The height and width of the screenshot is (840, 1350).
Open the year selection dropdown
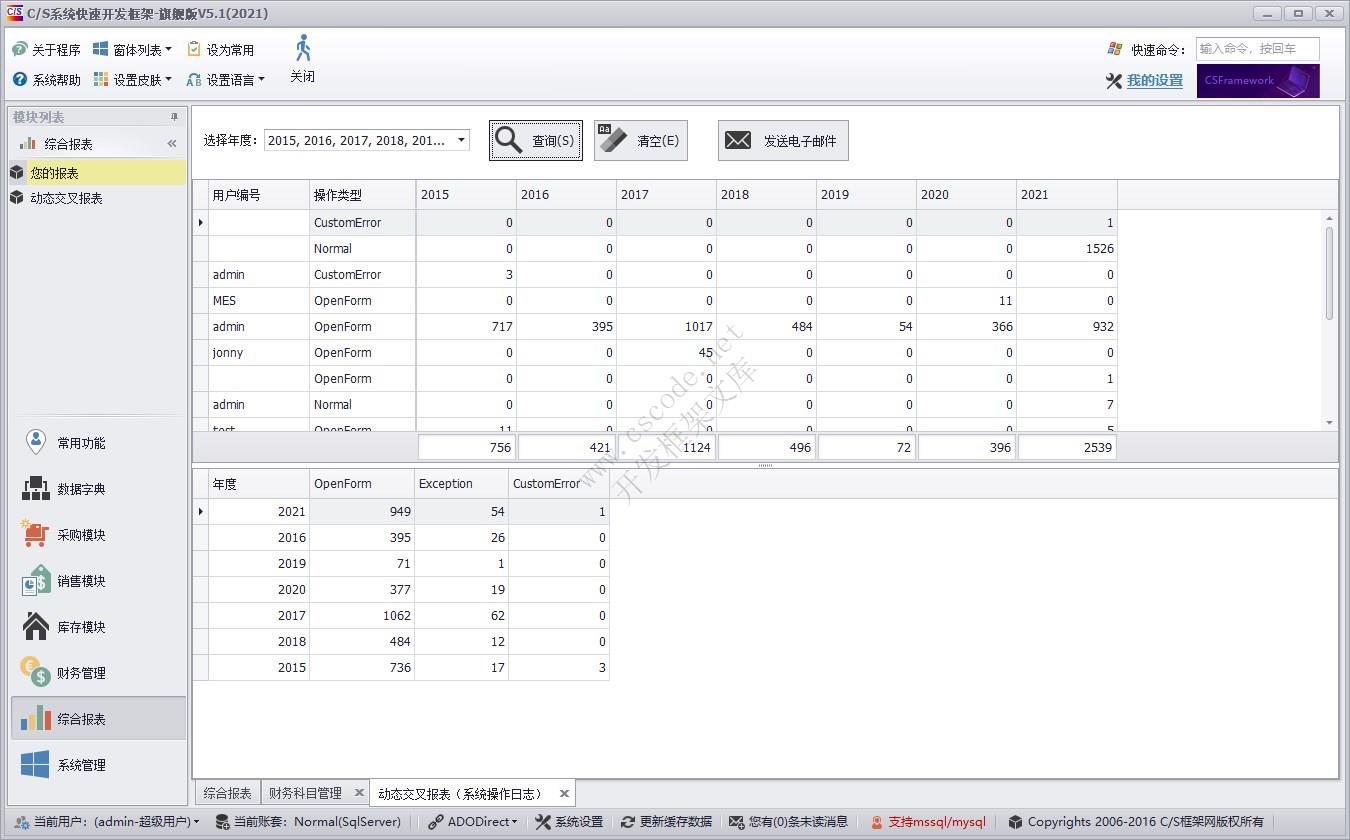pos(461,140)
